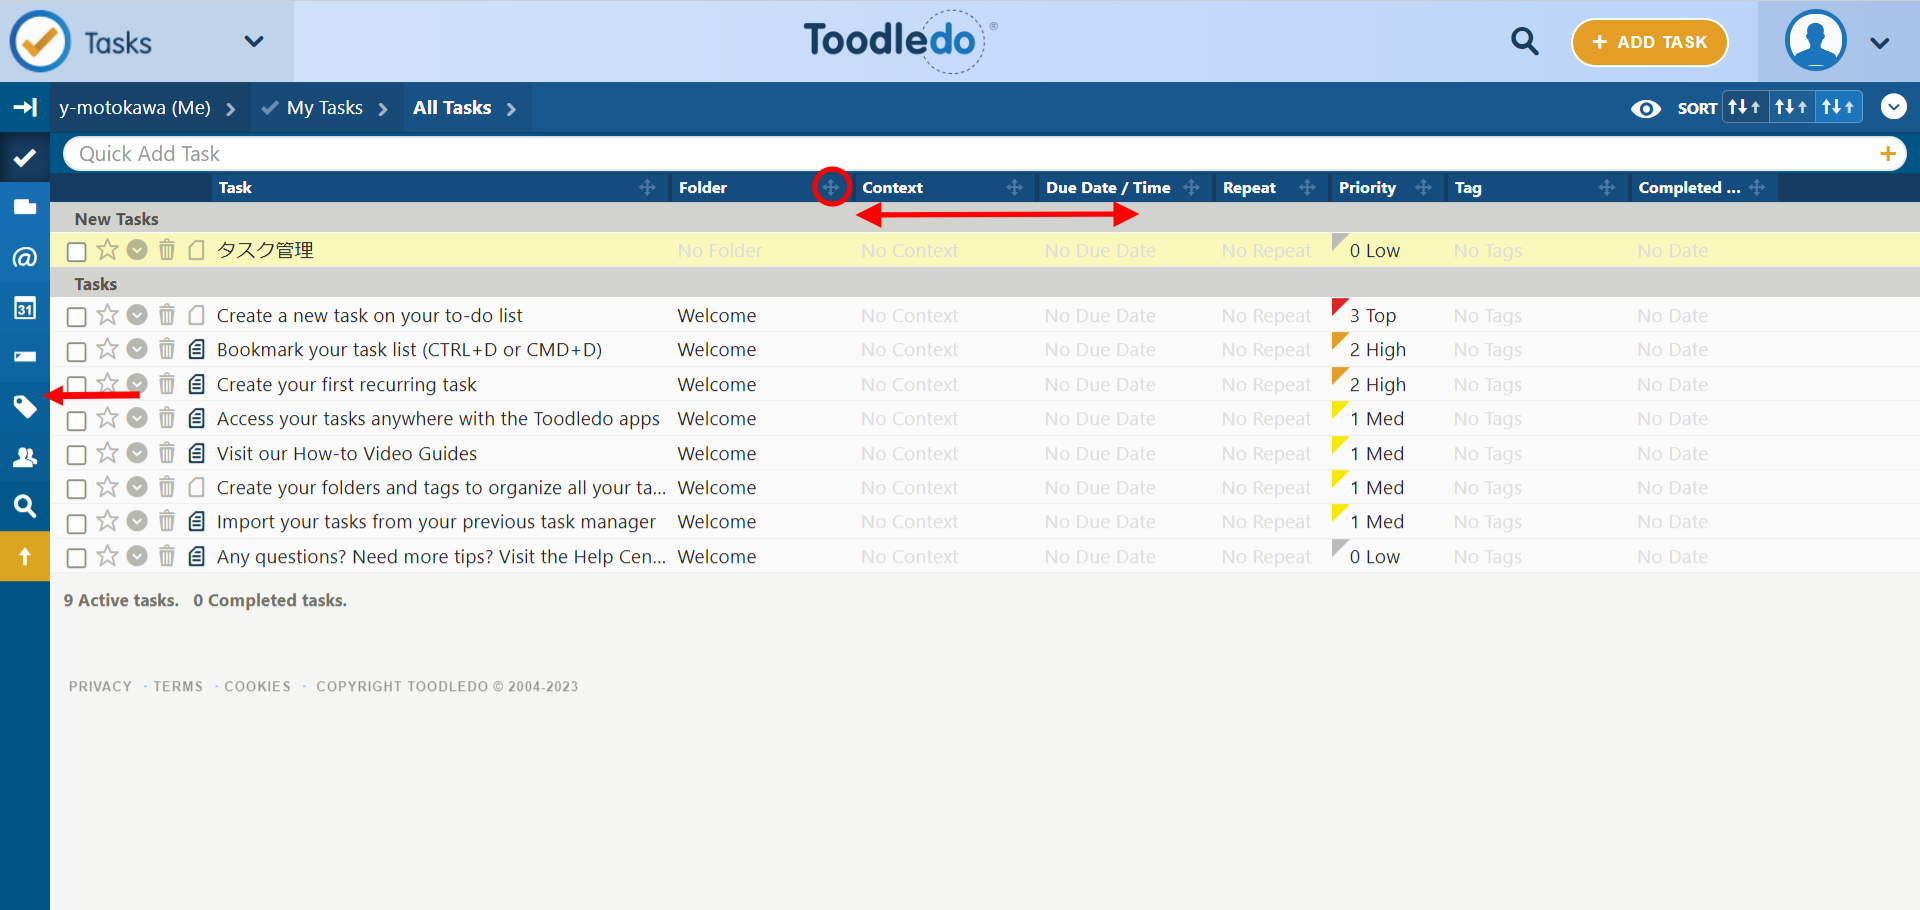Check off 'Access your tasks anywhere' task
The width and height of the screenshot is (1920, 910).
tap(76, 420)
